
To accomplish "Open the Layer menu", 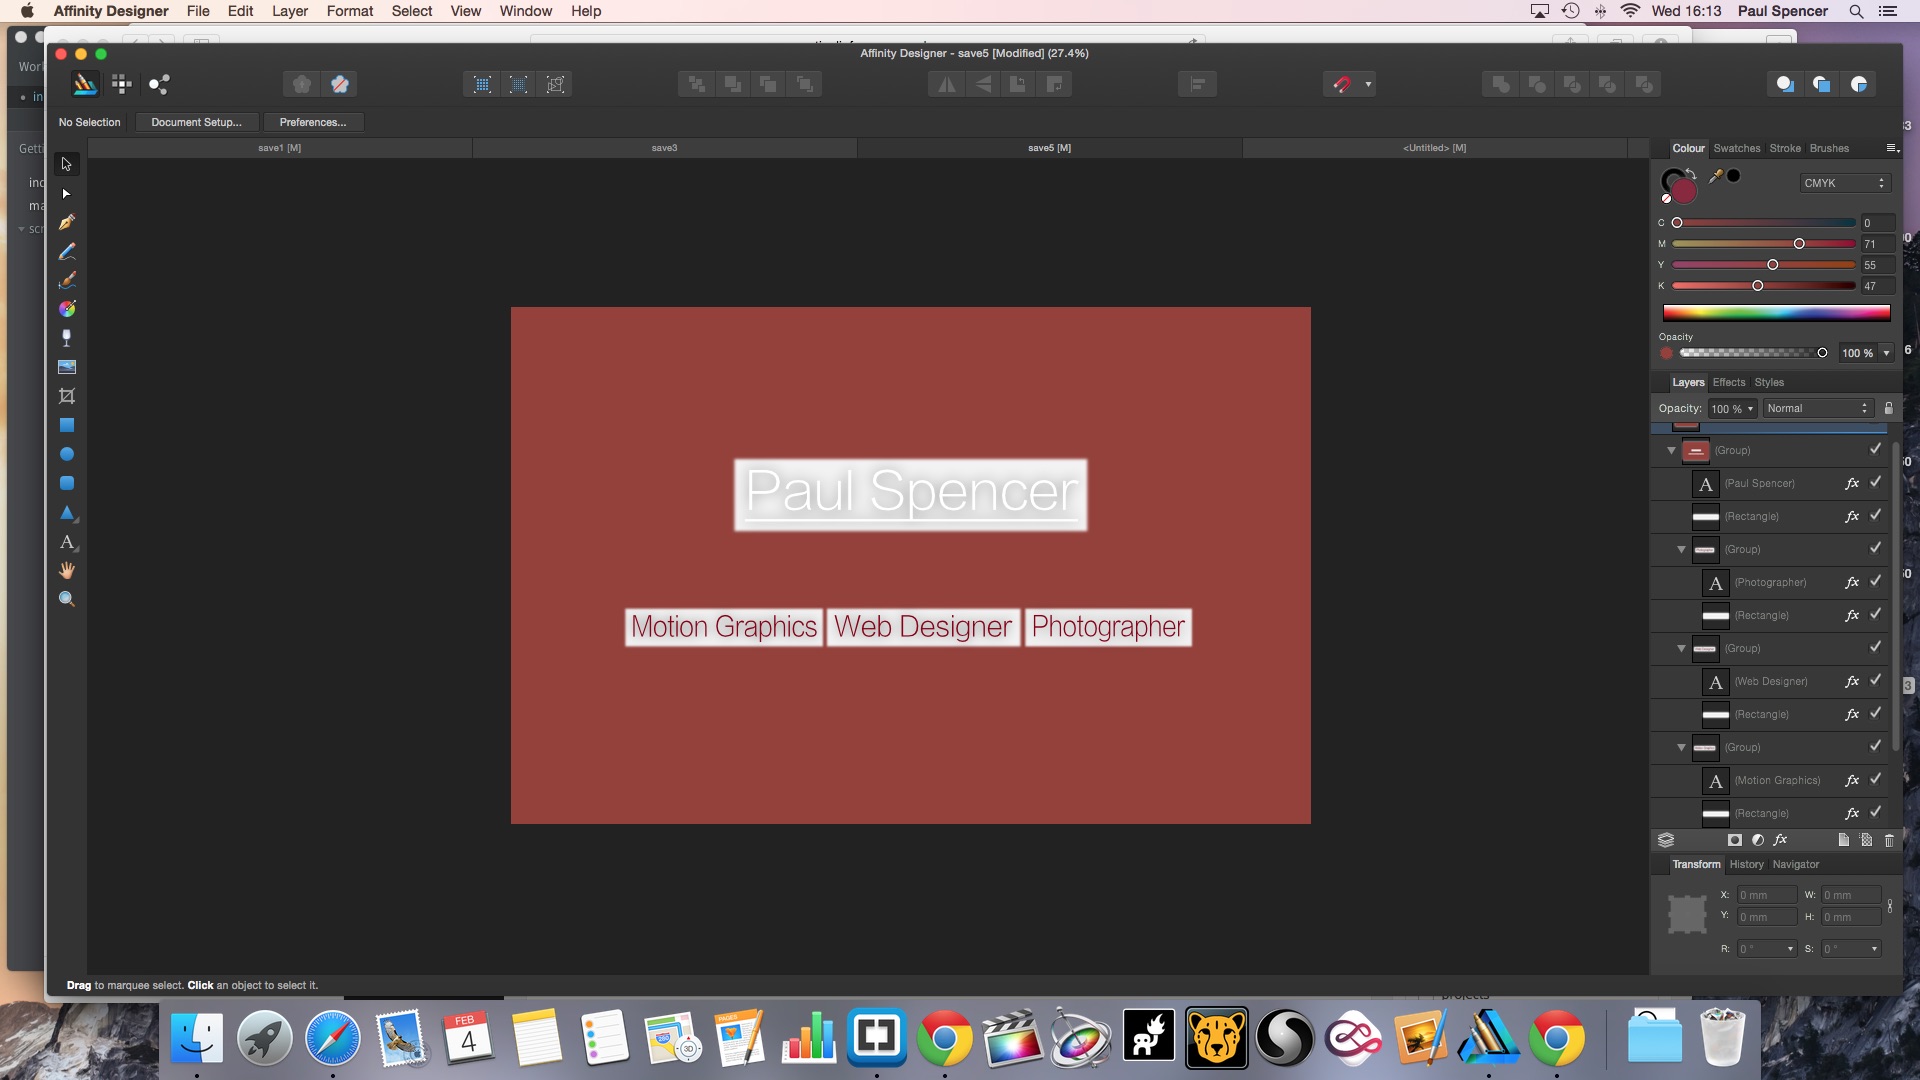I will point(289,11).
